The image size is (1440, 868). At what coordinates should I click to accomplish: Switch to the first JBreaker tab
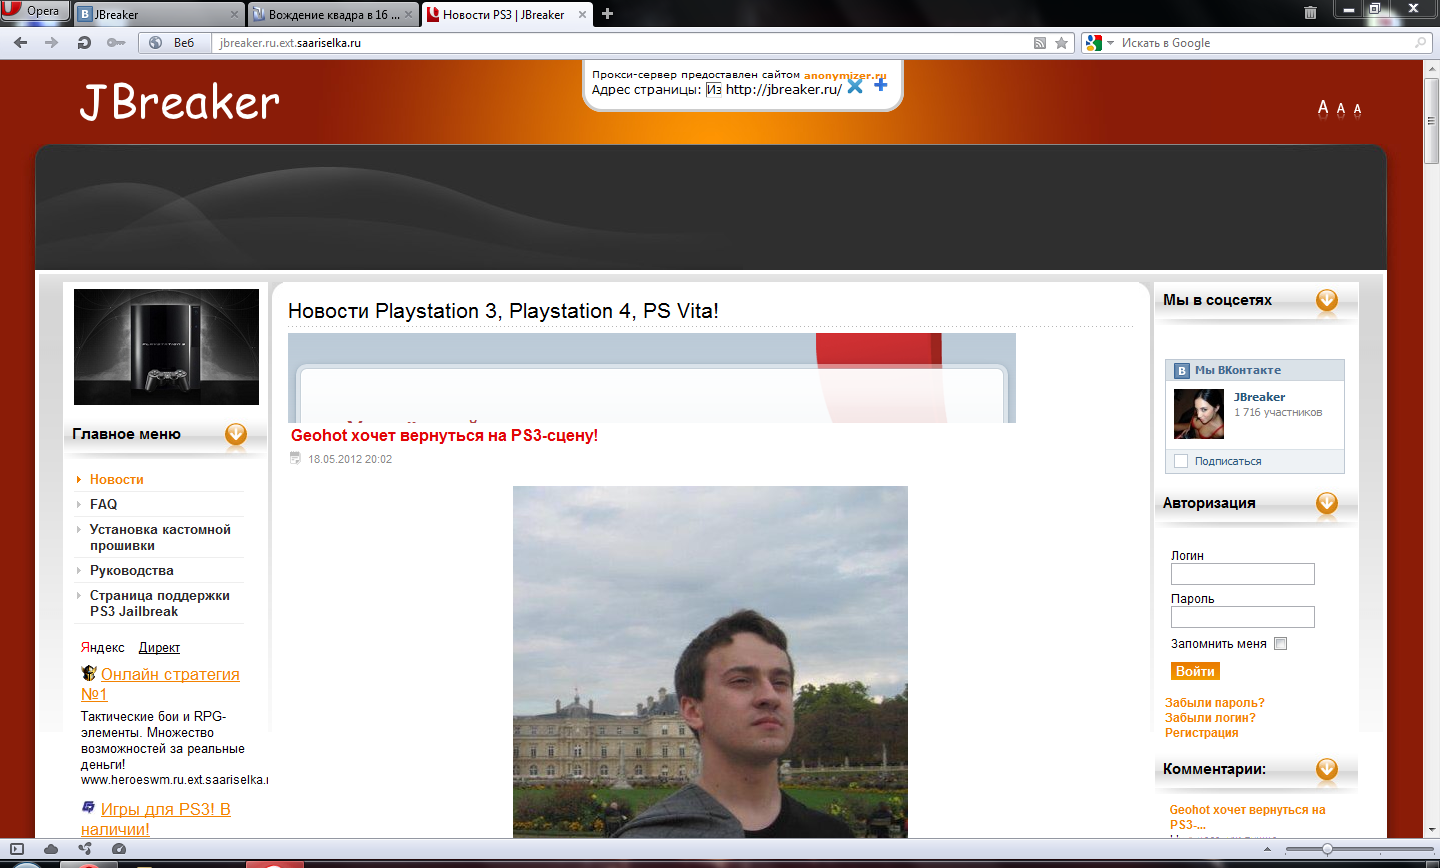click(x=158, y=14)
